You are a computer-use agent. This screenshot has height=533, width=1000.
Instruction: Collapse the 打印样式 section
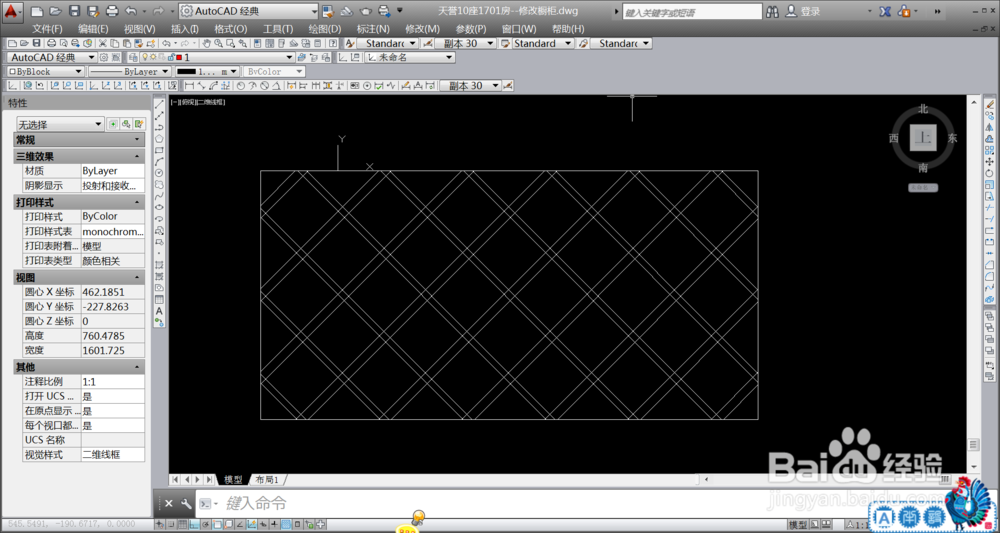(137, 202)
